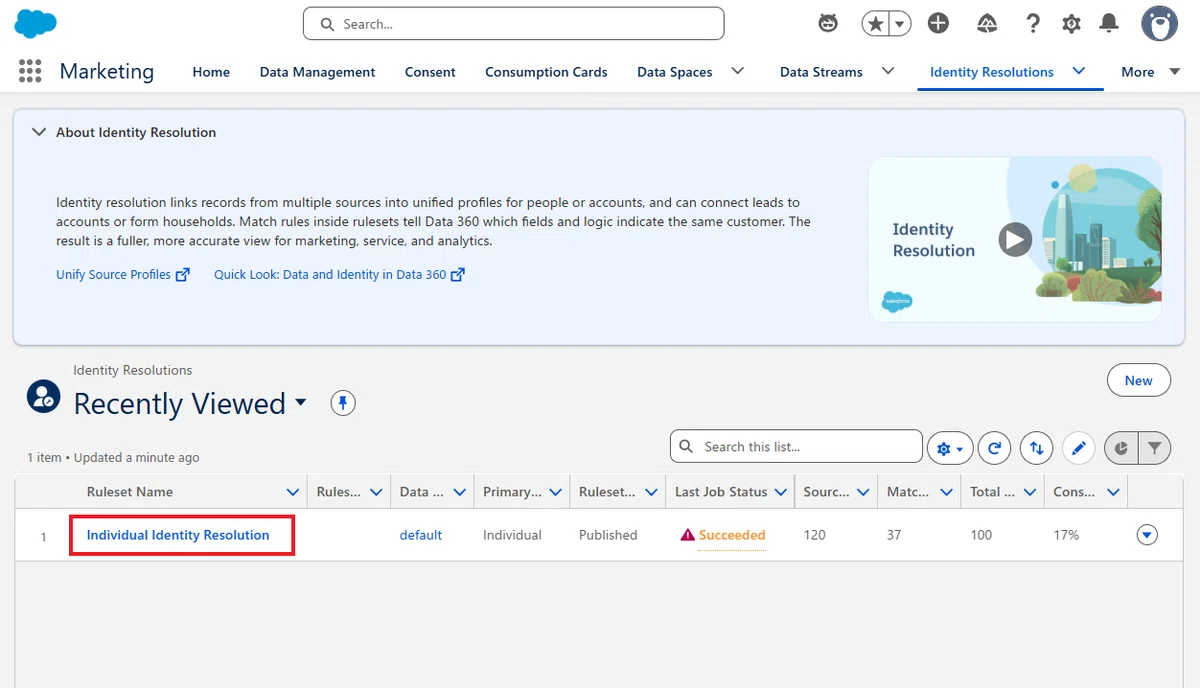This screenshot has width=1200, height=688.
Task: Open the Astro mascot guidance icon
Action: [x=828, y=23]
